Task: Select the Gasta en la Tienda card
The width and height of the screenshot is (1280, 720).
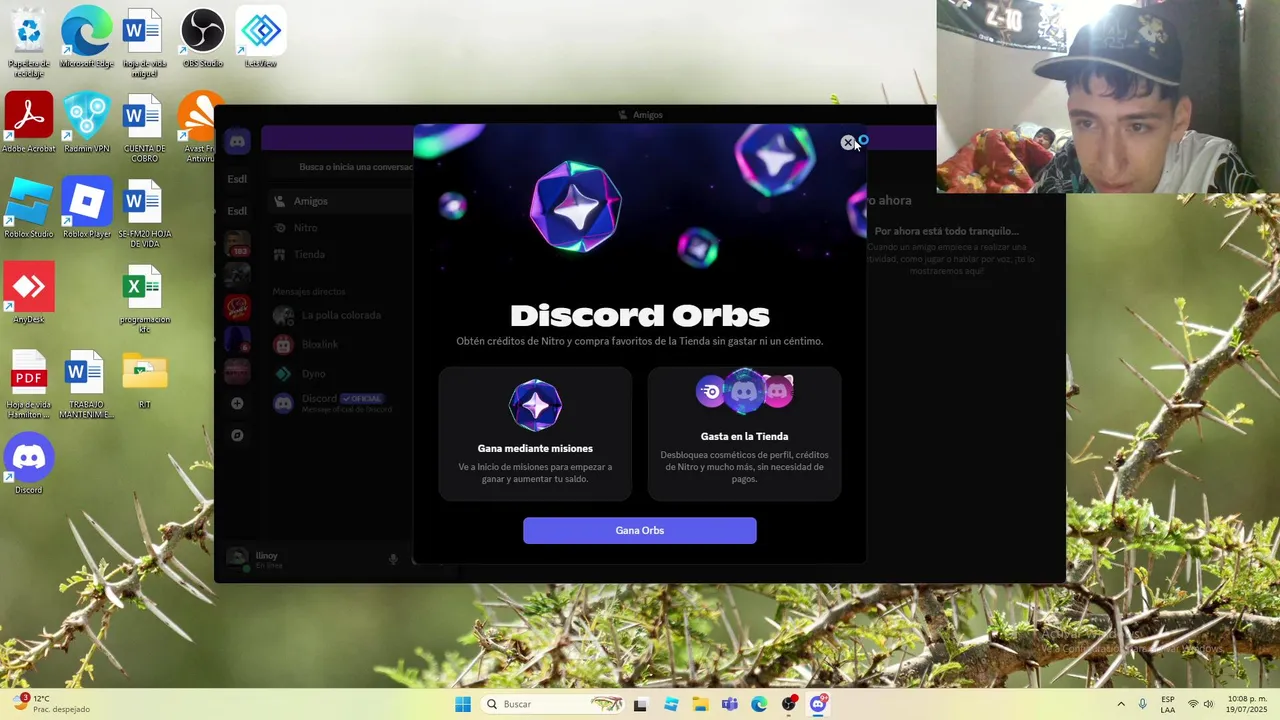Action: point(744,433)
